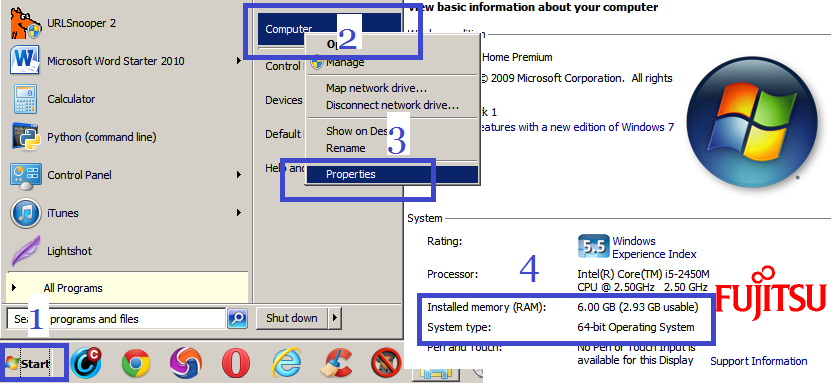This screenshot has width=836, height=386.
Task: Open the Calculator app icon
Action: [x=25, y=99]
